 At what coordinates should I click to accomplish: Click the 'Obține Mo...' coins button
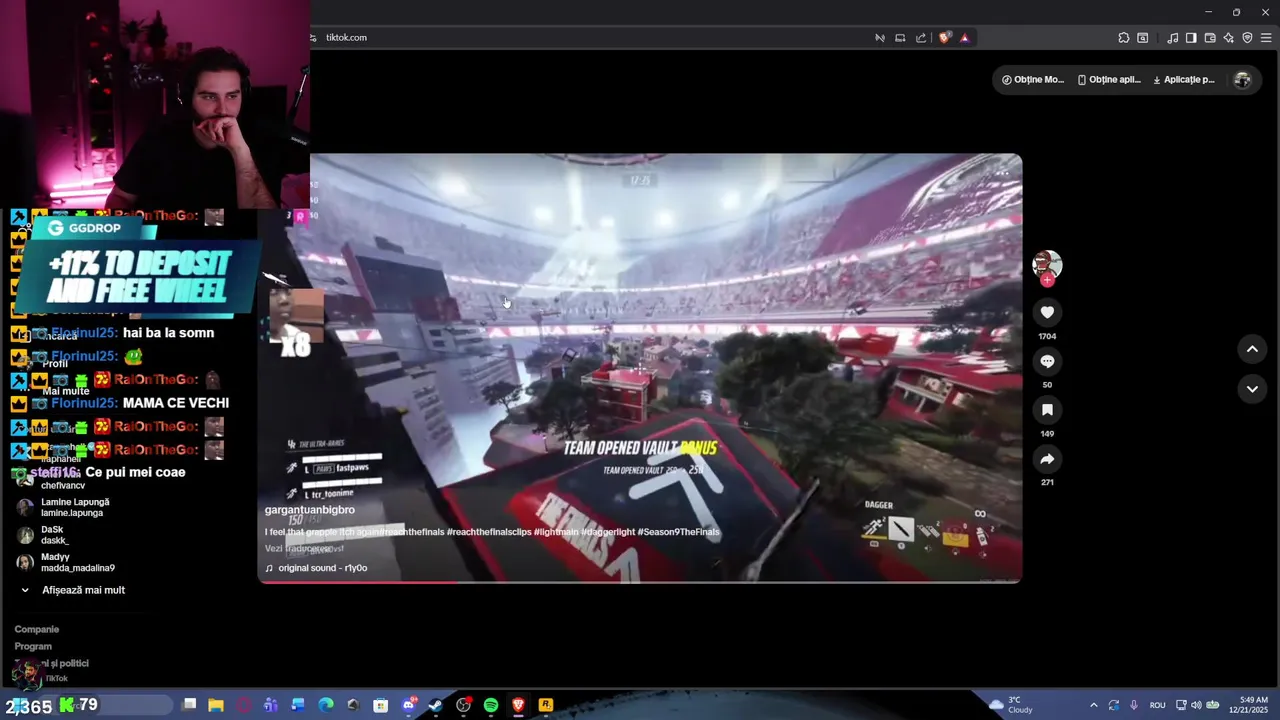click(1033, 80)
